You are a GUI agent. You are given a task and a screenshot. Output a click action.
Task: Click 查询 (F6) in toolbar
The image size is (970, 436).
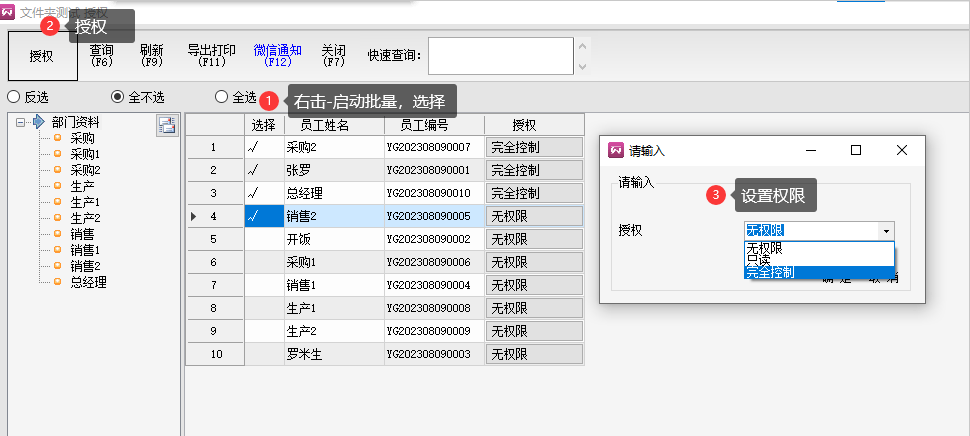tap(101, 55)
